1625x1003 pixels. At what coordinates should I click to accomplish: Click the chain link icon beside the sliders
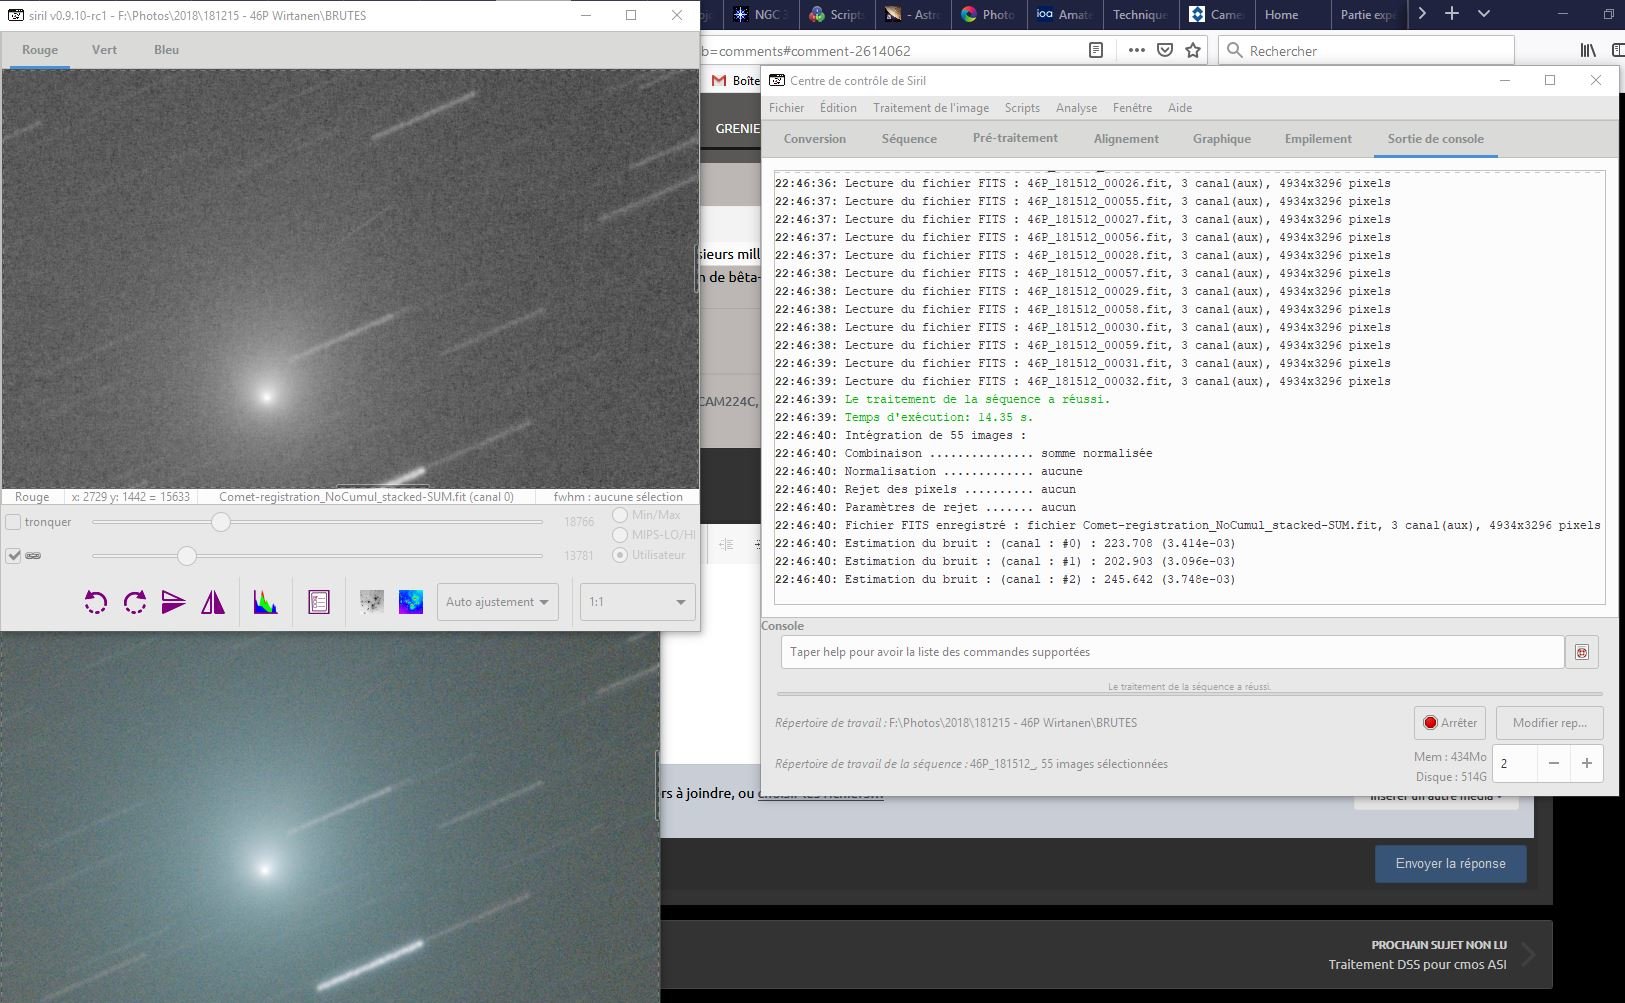tap(33, 556)
